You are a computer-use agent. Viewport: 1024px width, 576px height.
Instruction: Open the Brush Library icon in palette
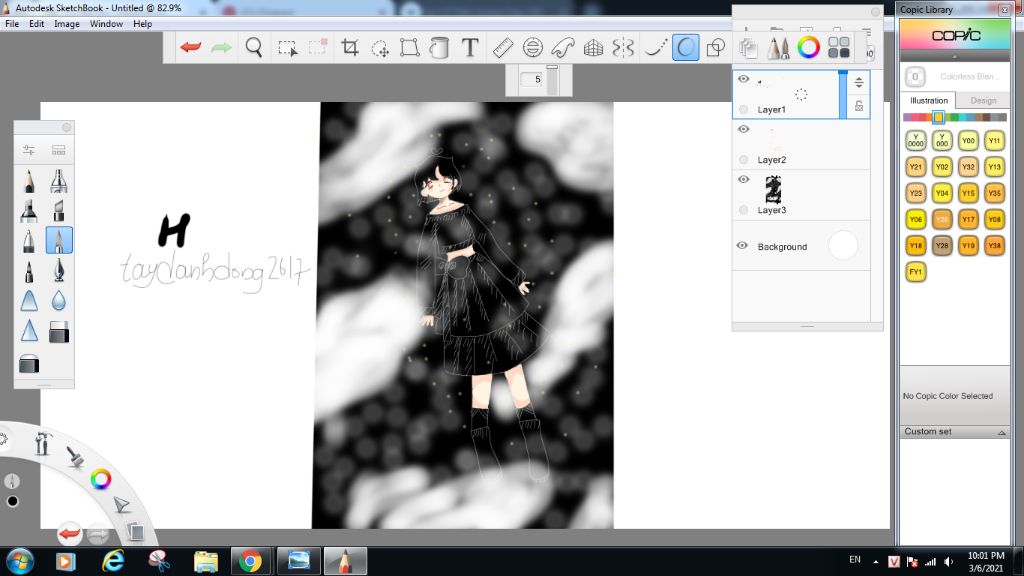[59, 150]
